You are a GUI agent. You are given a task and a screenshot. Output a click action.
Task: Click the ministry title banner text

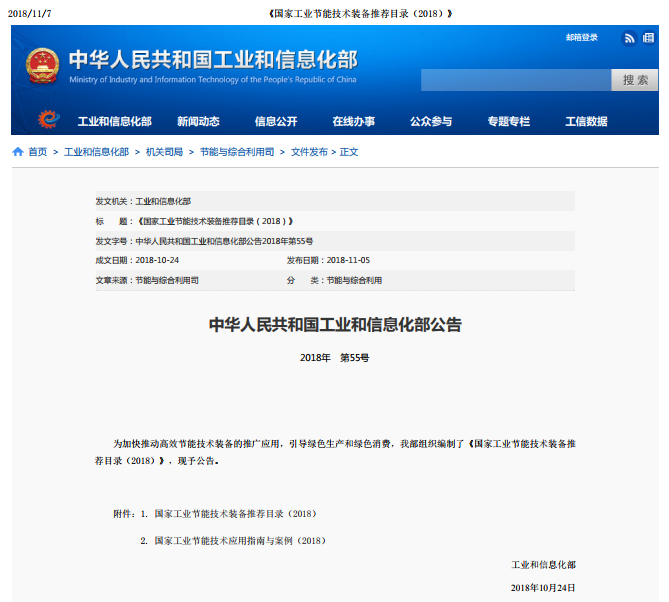213,59
